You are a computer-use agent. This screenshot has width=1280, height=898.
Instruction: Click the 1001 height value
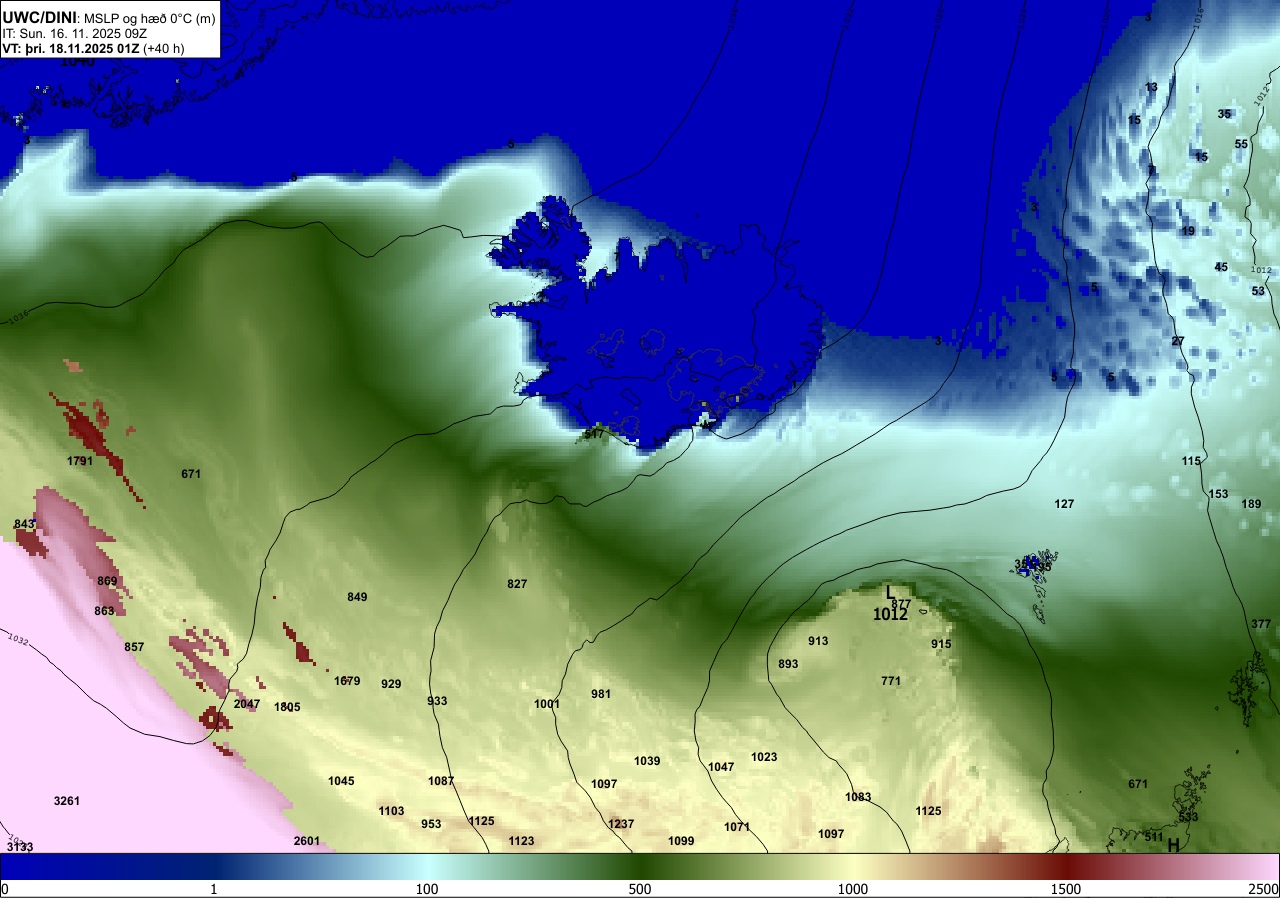pos(547,704)
